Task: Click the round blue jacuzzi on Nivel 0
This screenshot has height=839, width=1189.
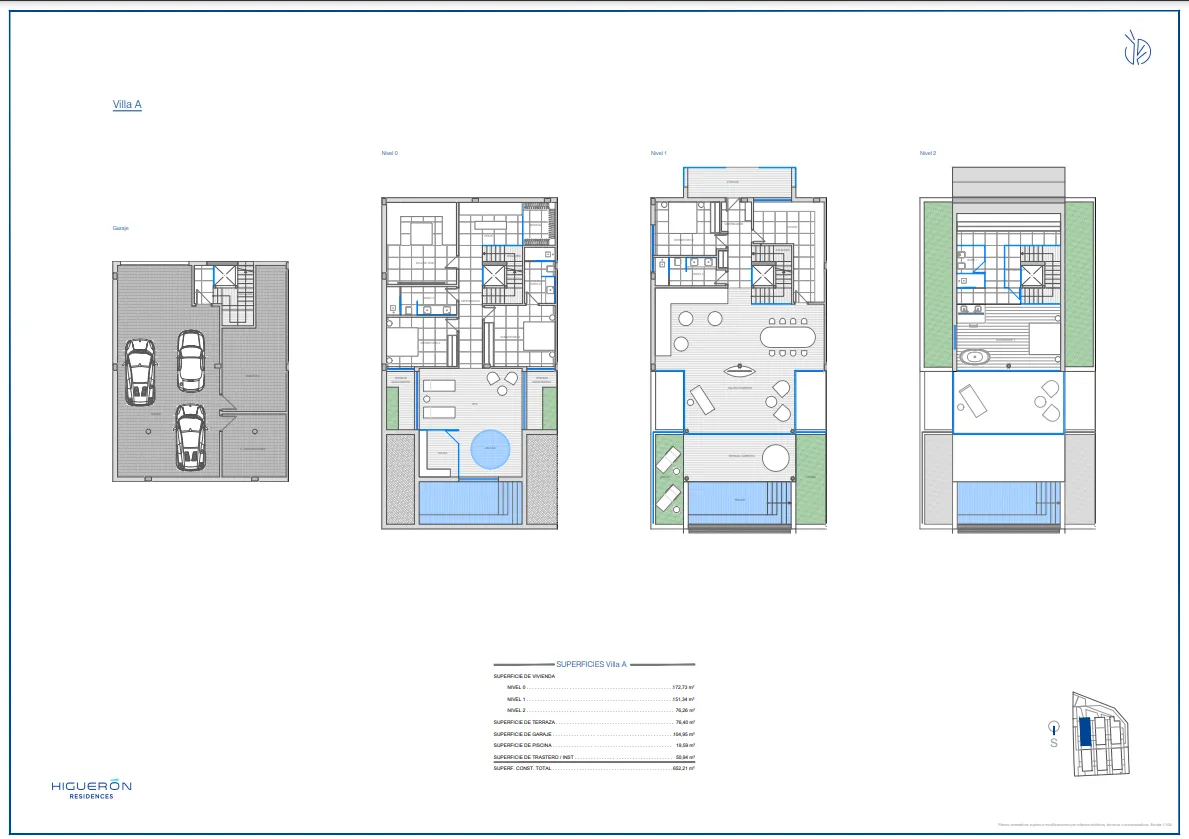Action: [x=490, y=451]
